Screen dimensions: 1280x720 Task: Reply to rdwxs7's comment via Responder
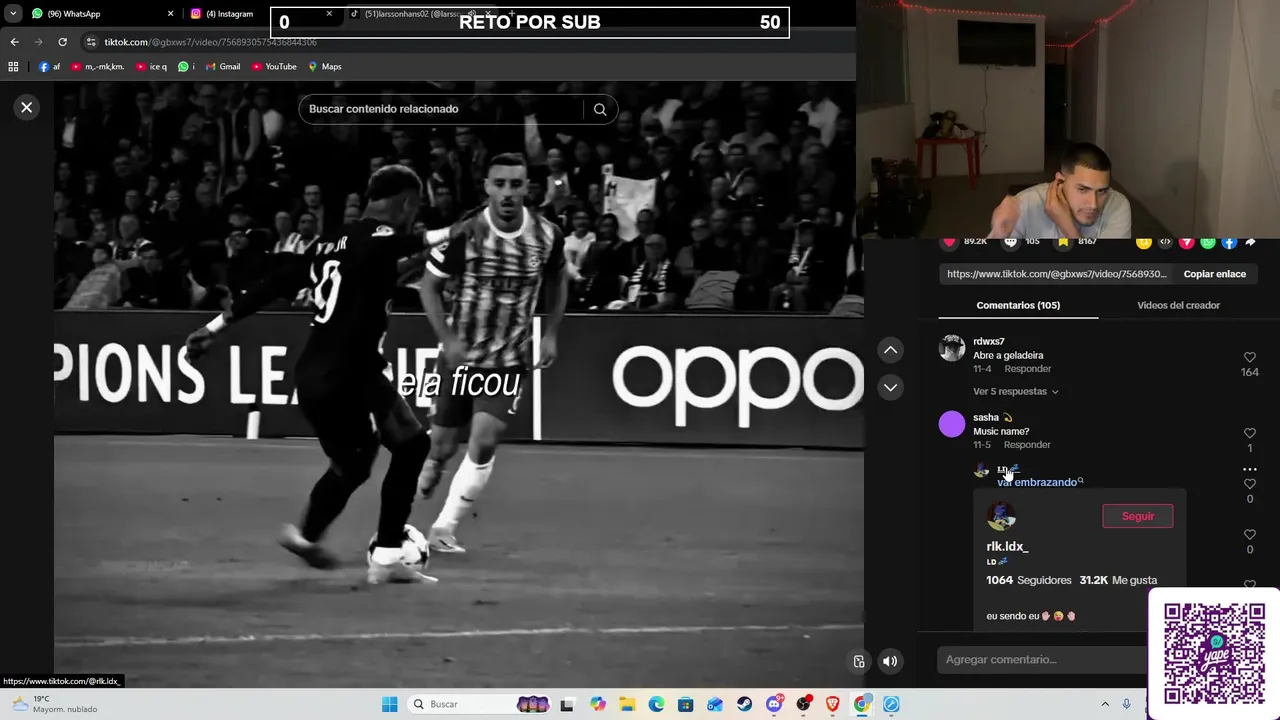pyautogui.click(x=1028, y=369)
